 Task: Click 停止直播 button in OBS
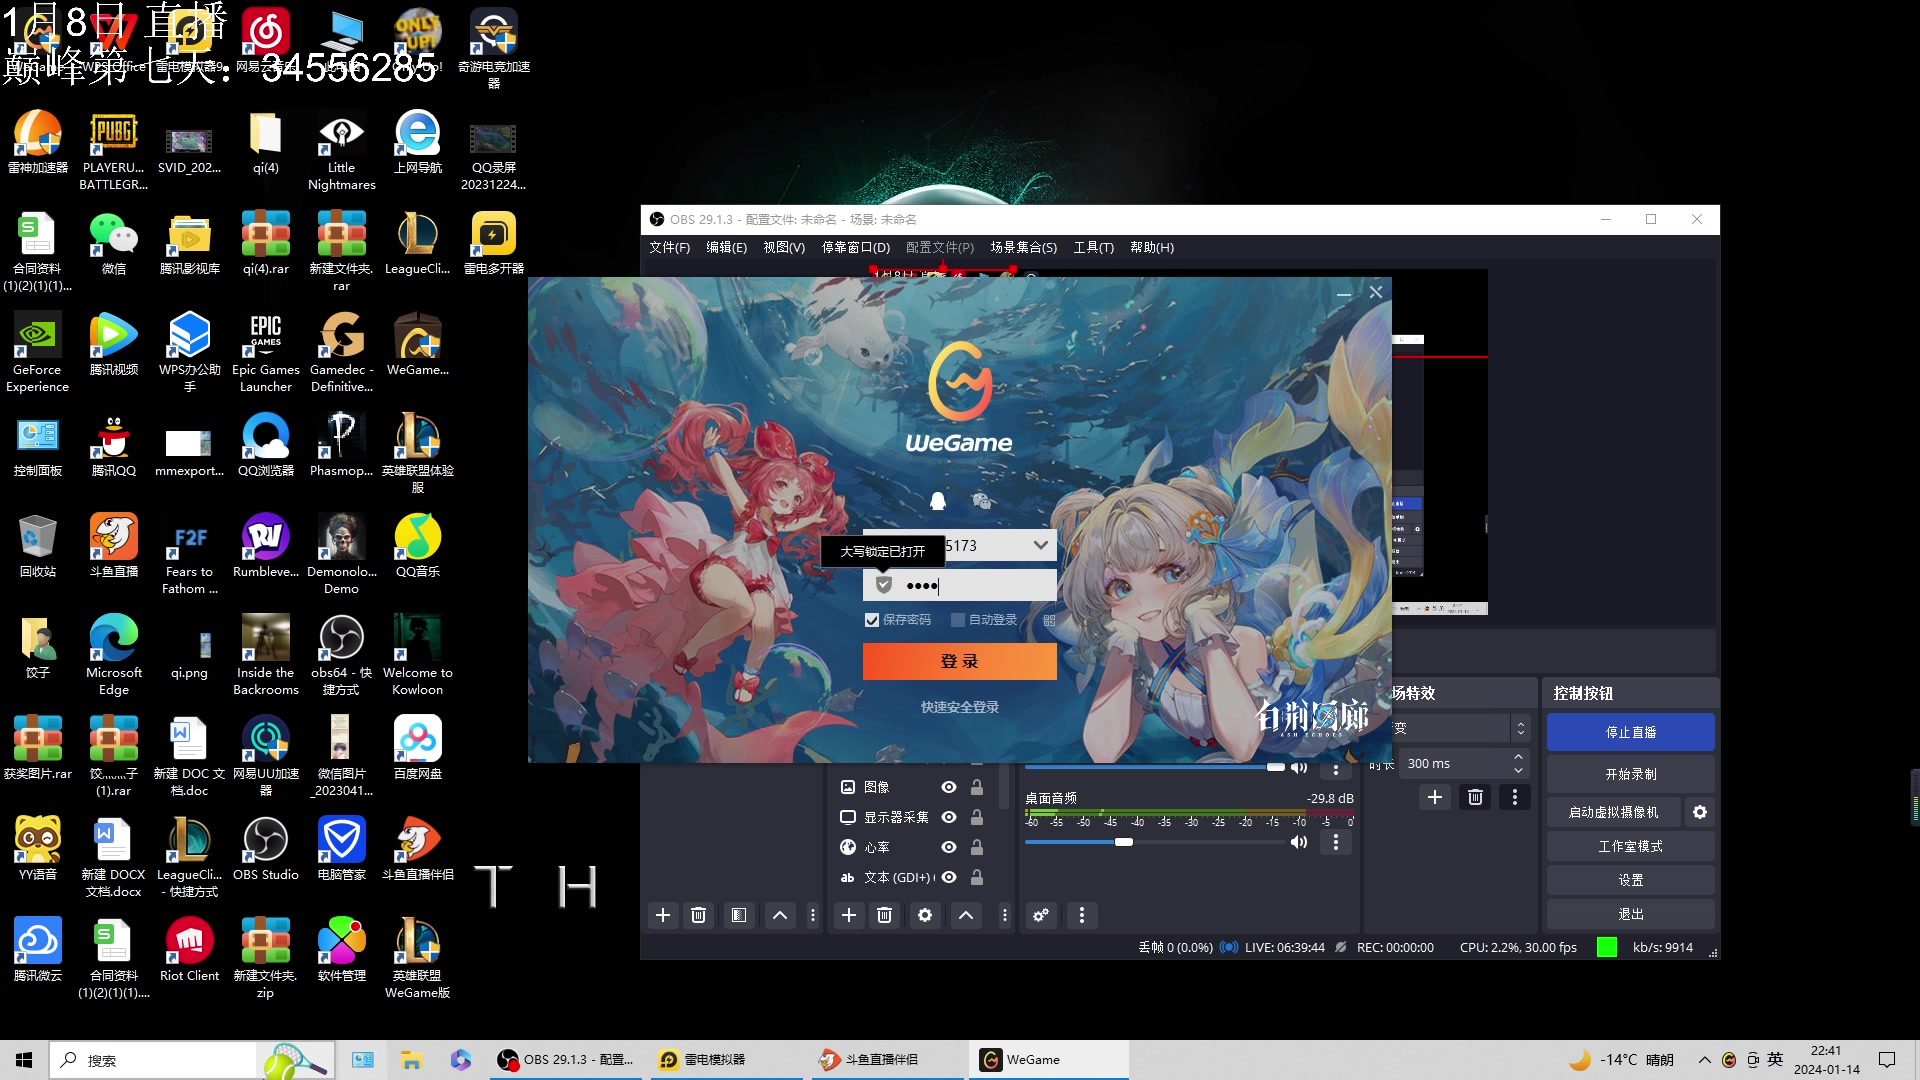(x=1630, y=732)
